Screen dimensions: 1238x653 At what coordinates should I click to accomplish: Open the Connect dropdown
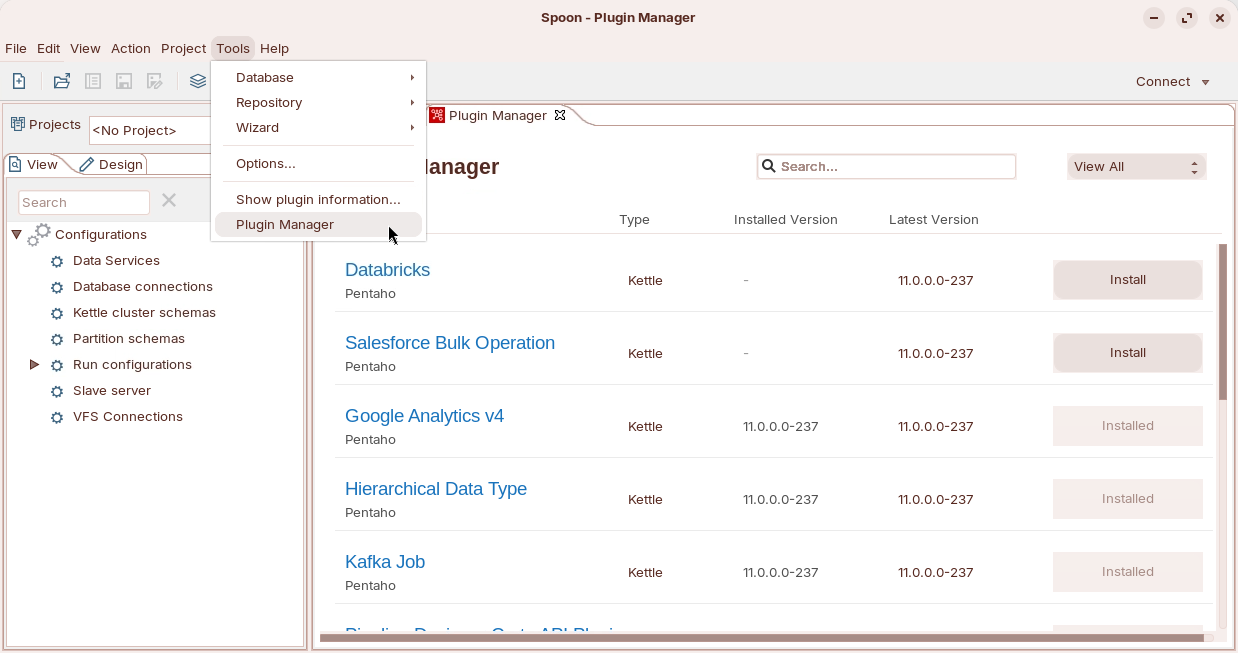pos(1173,82)
